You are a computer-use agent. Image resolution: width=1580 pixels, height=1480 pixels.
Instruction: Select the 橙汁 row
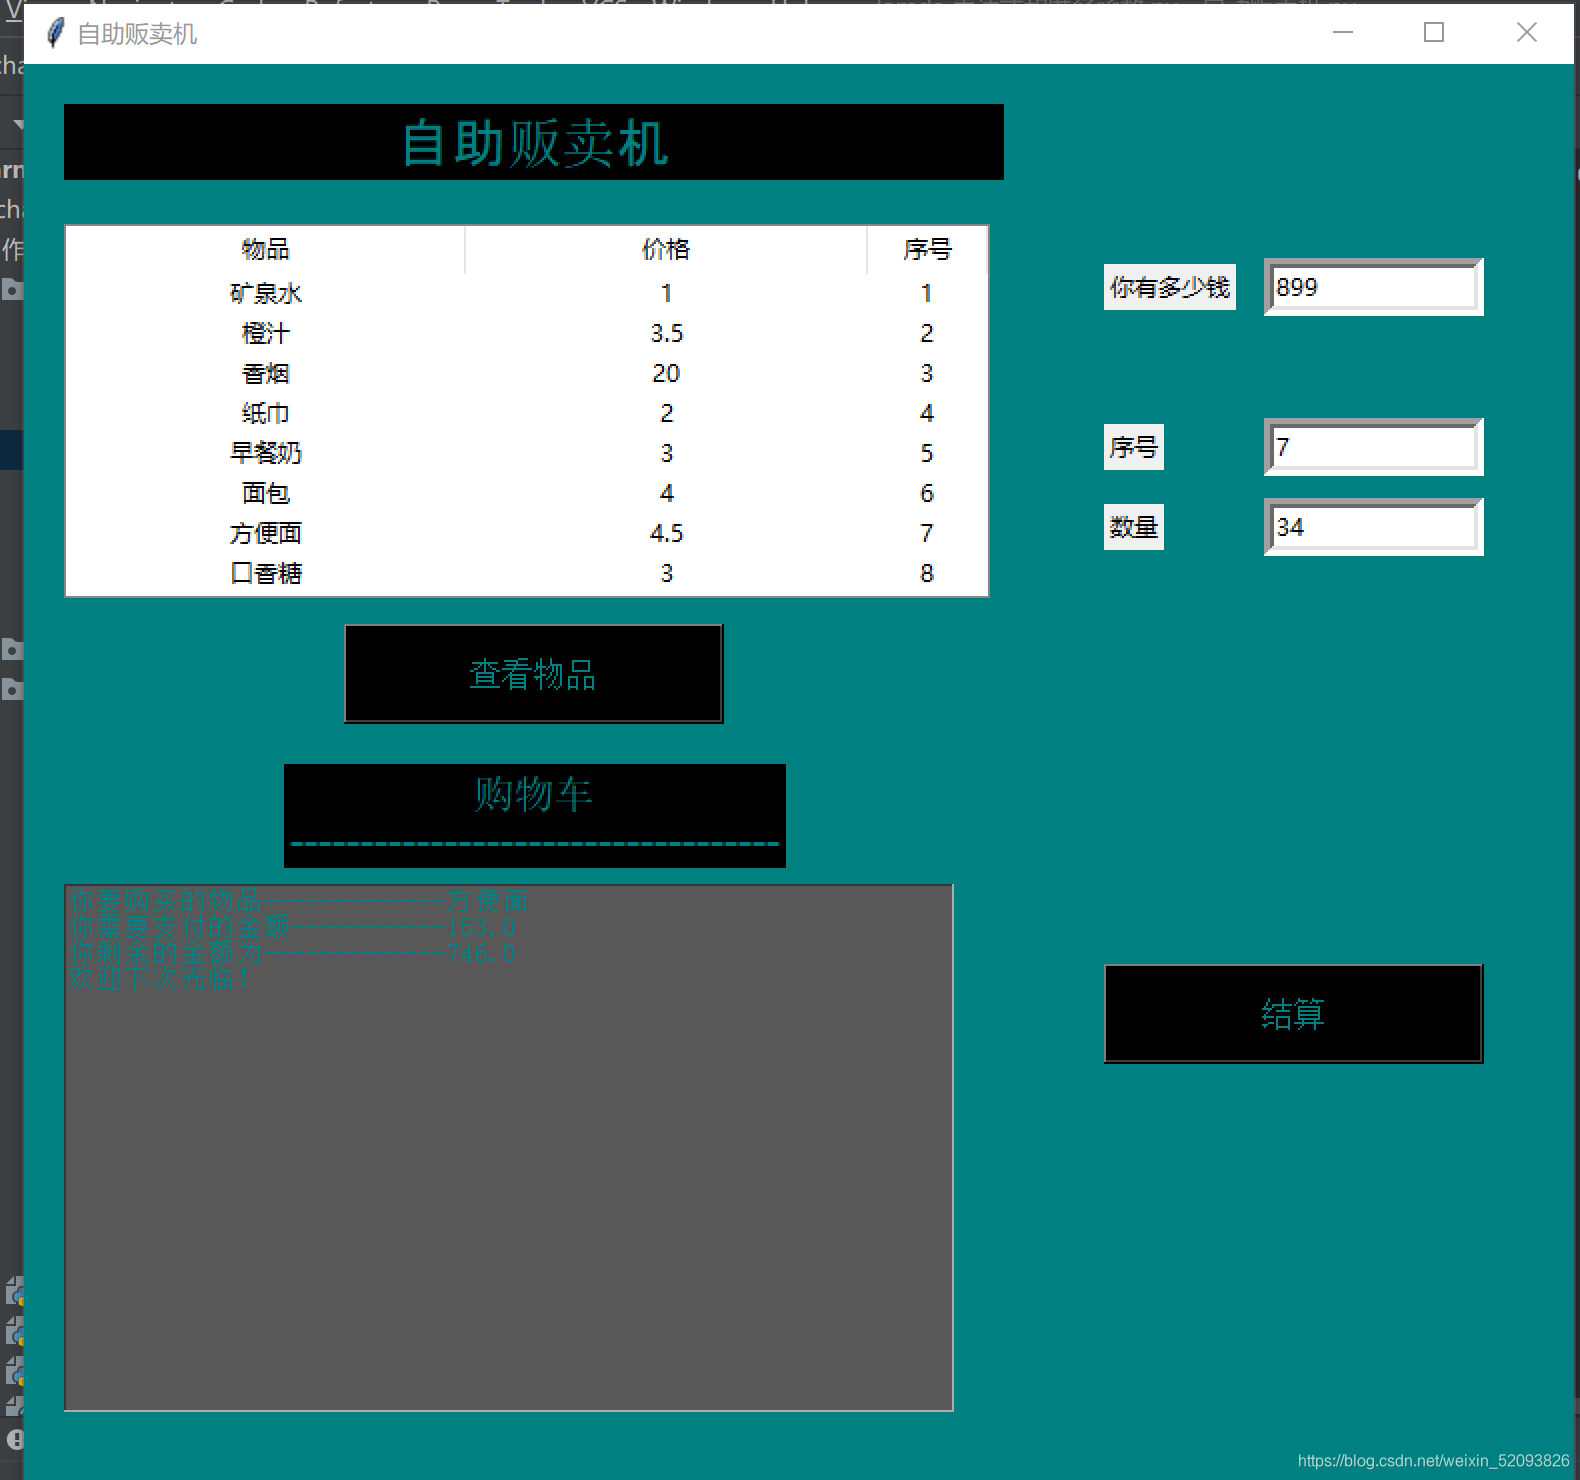[527, 333]
